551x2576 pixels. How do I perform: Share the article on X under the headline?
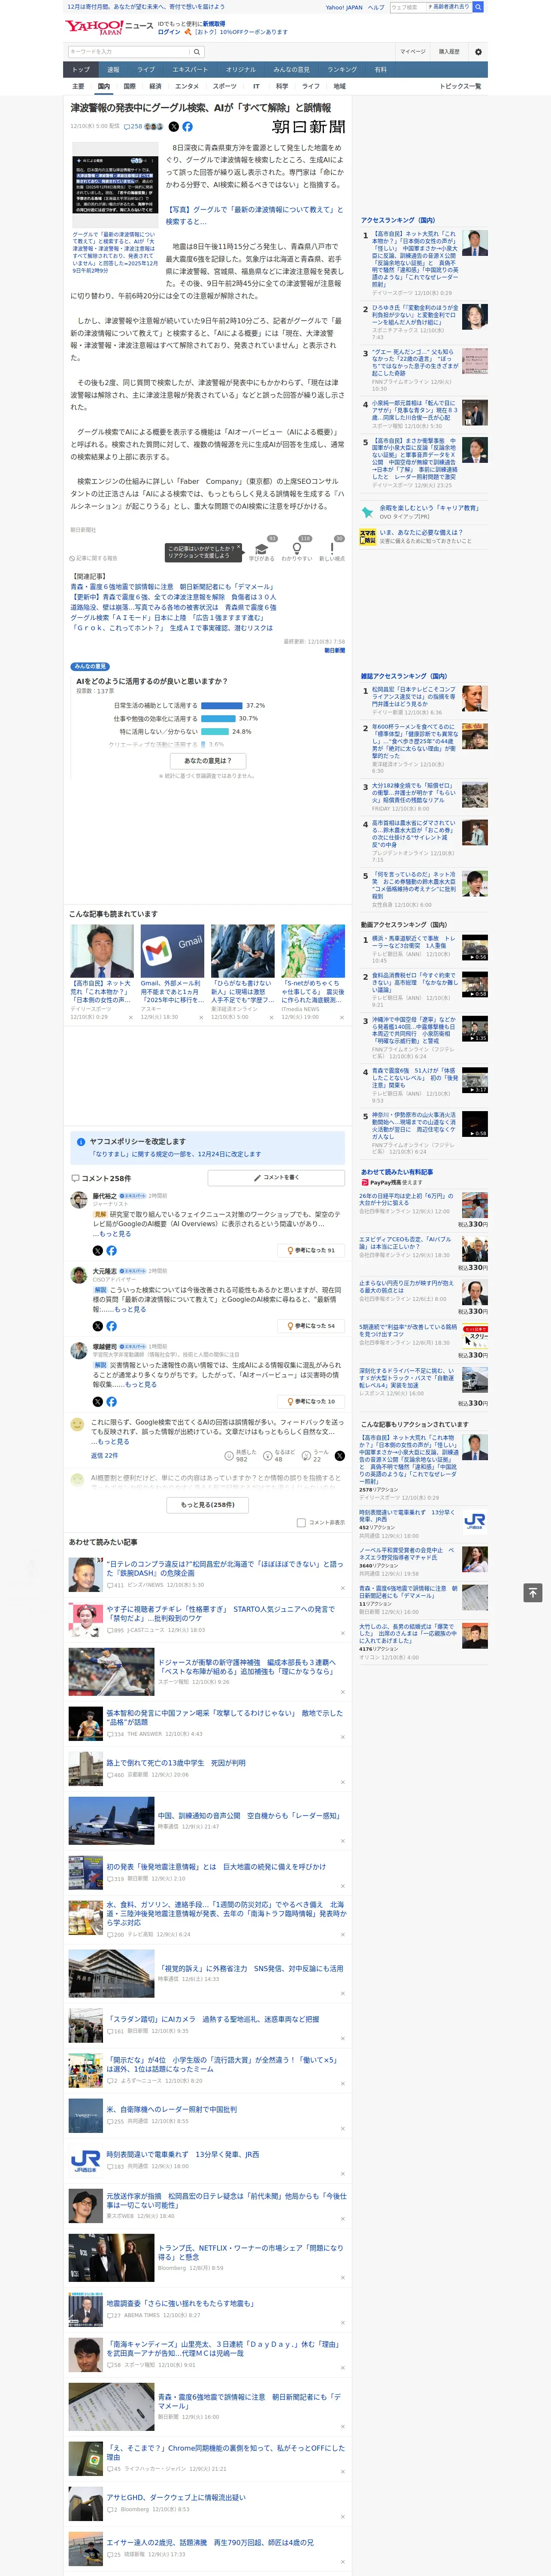pyautogui.click(x=174, y=127)
